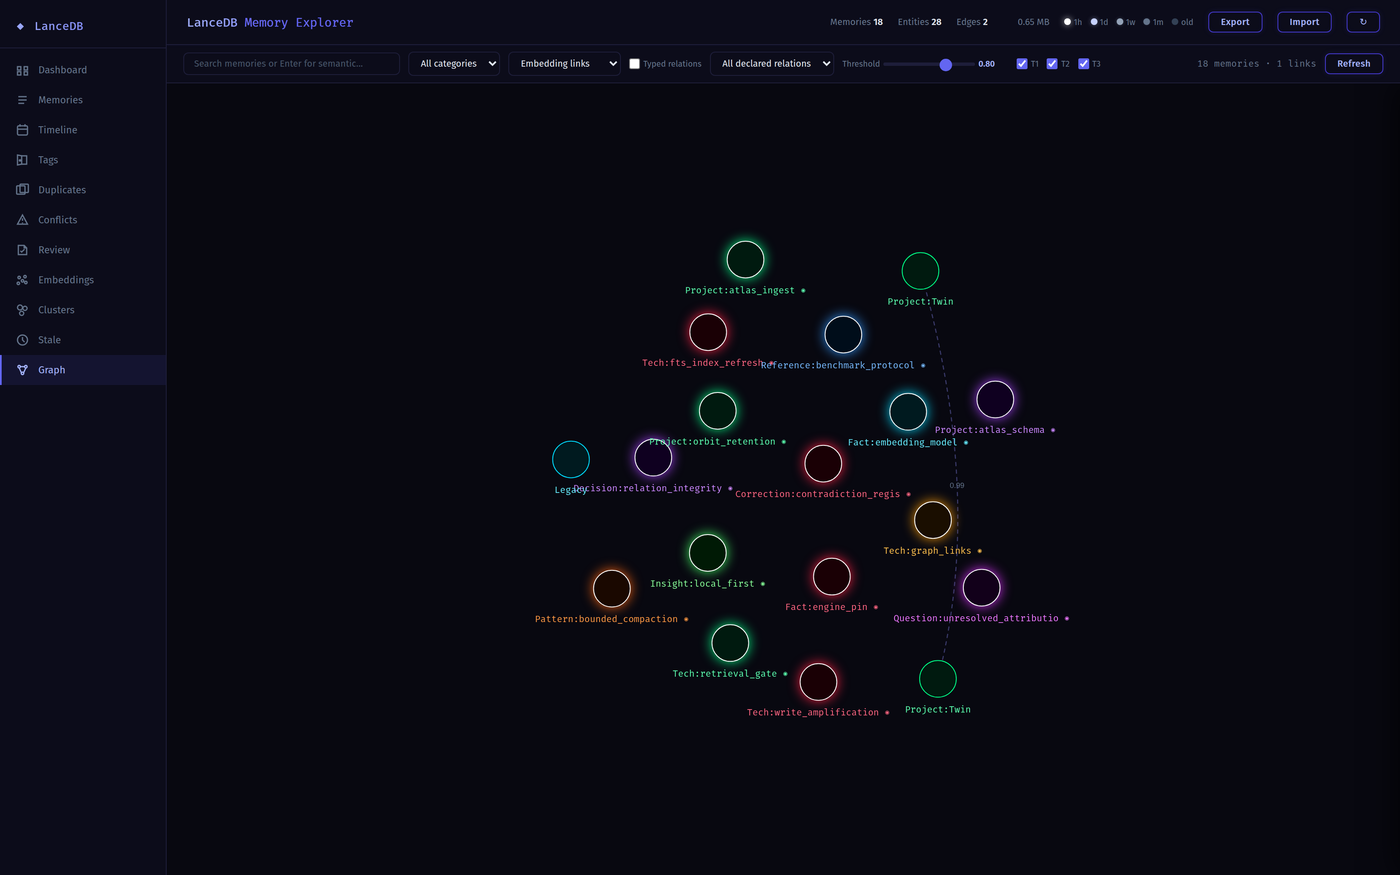
Task: Click the search memories input field
Action: 291,63
